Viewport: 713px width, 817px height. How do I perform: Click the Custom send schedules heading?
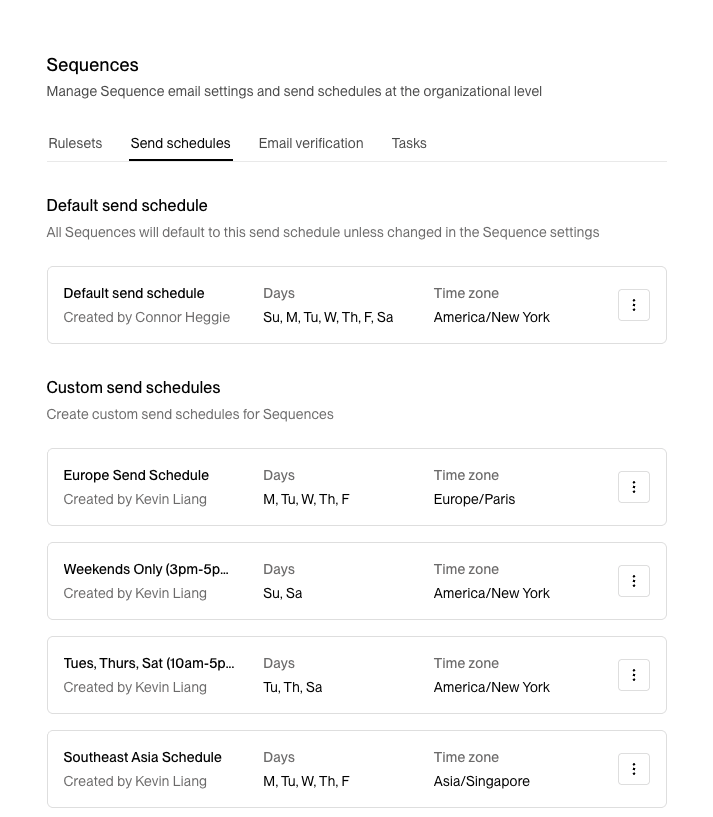[134, 387]
